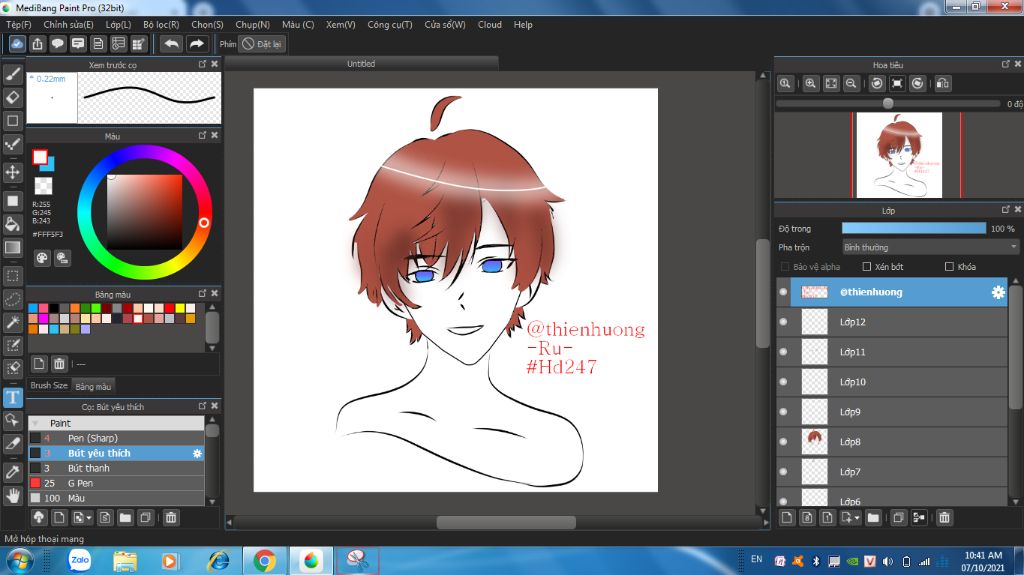Open the Lớp(L) menu

(118, 24)
